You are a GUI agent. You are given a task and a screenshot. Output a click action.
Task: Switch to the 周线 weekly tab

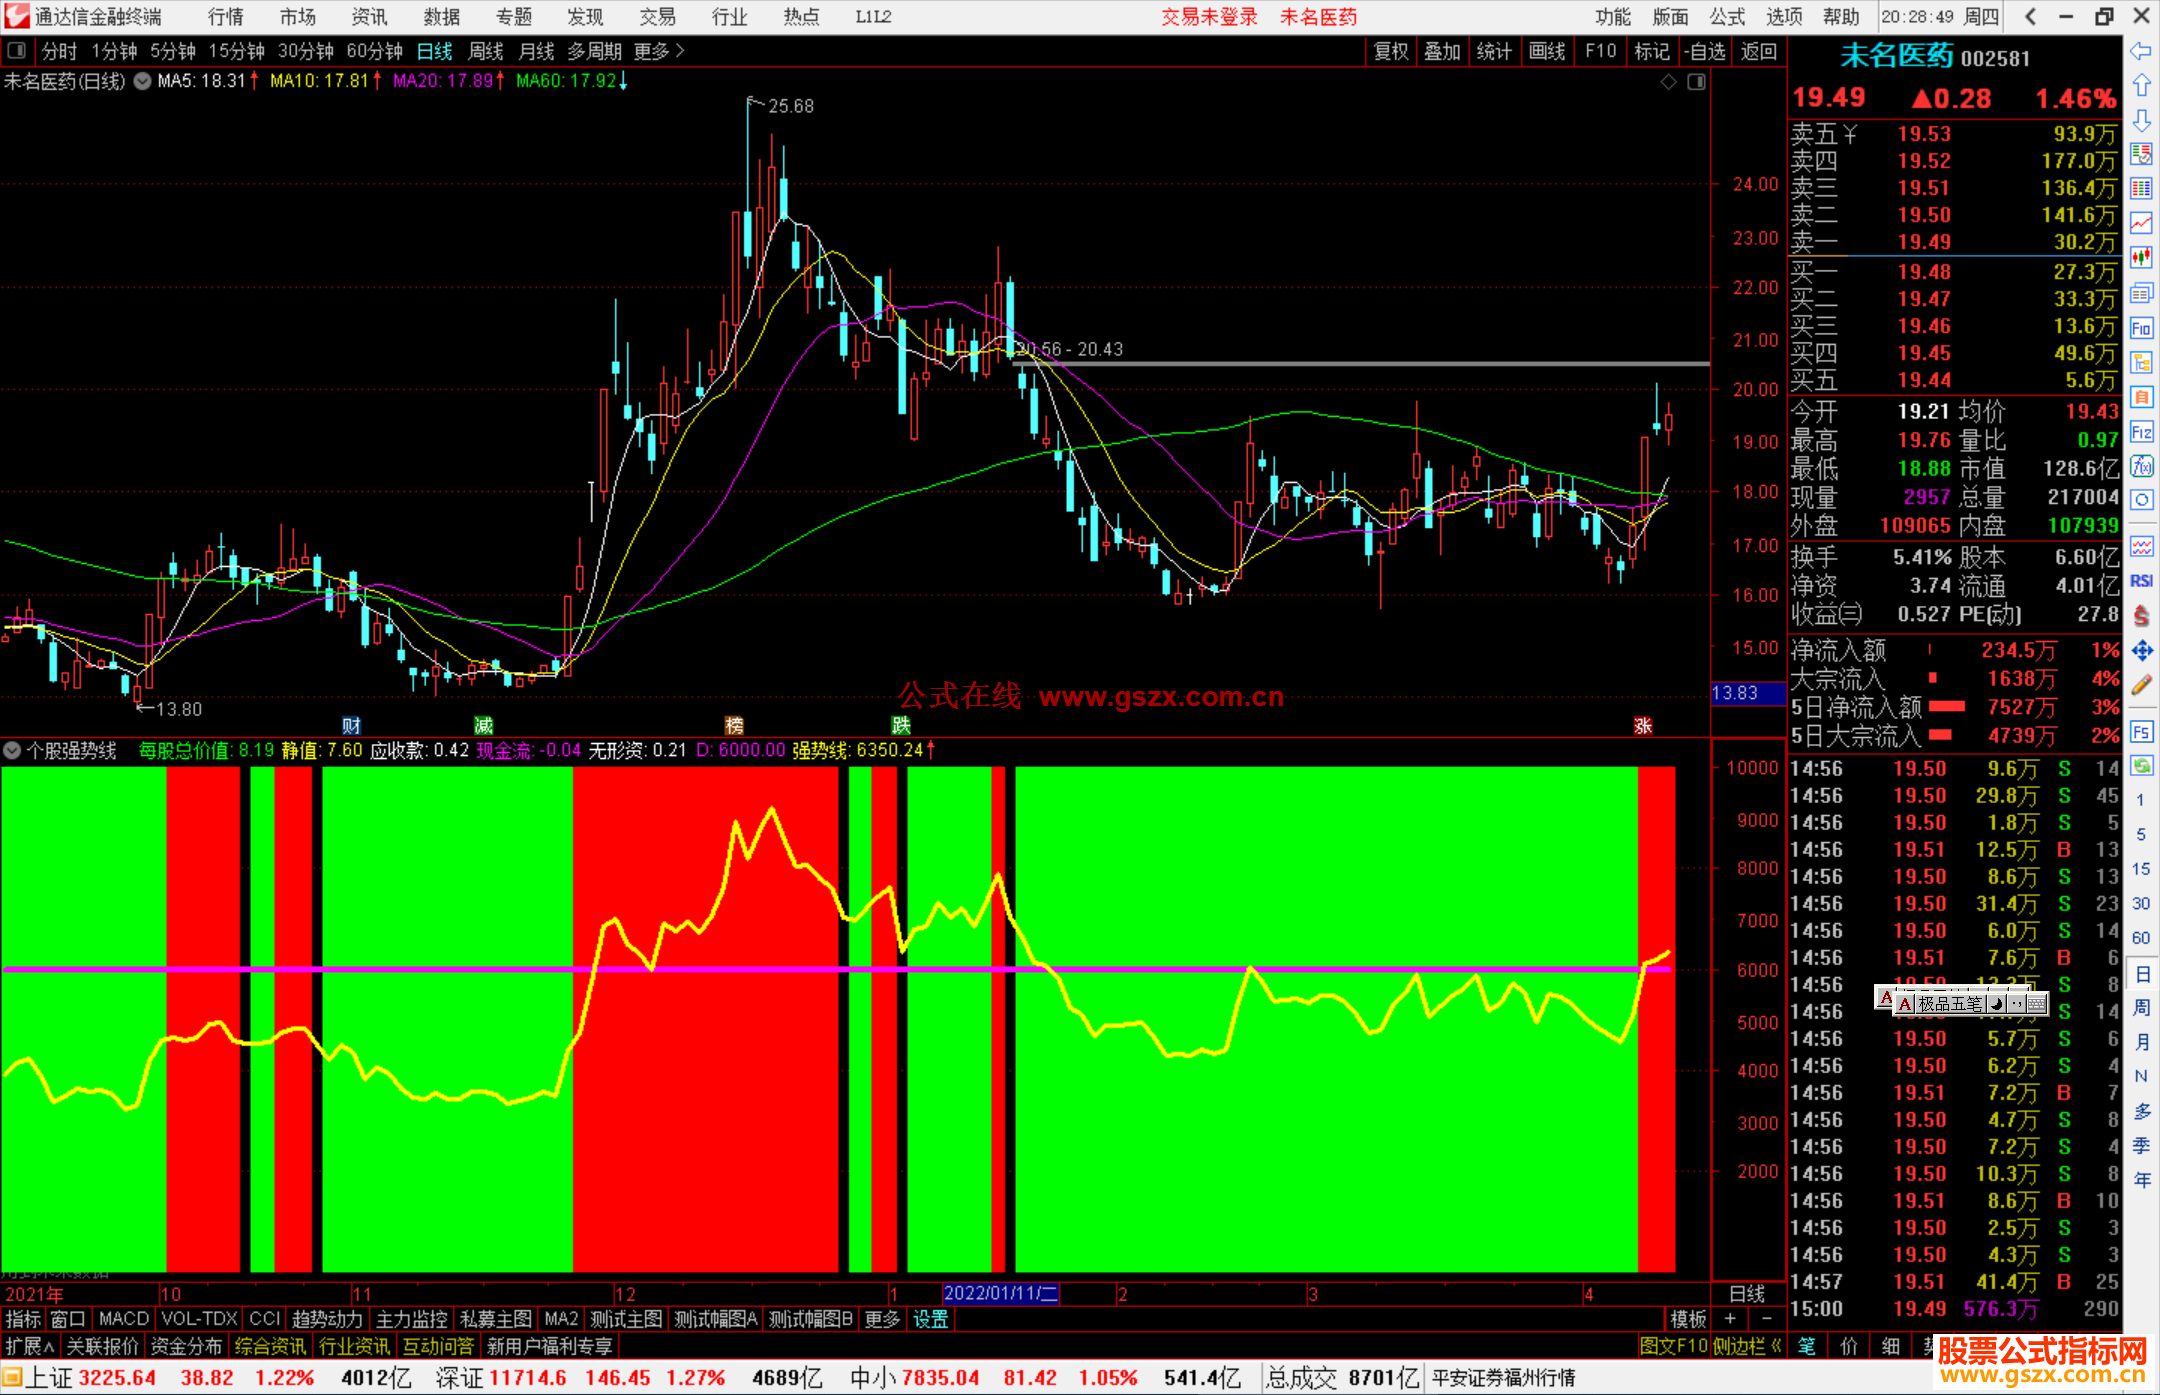pyautogui.click(x=486, y=51)
